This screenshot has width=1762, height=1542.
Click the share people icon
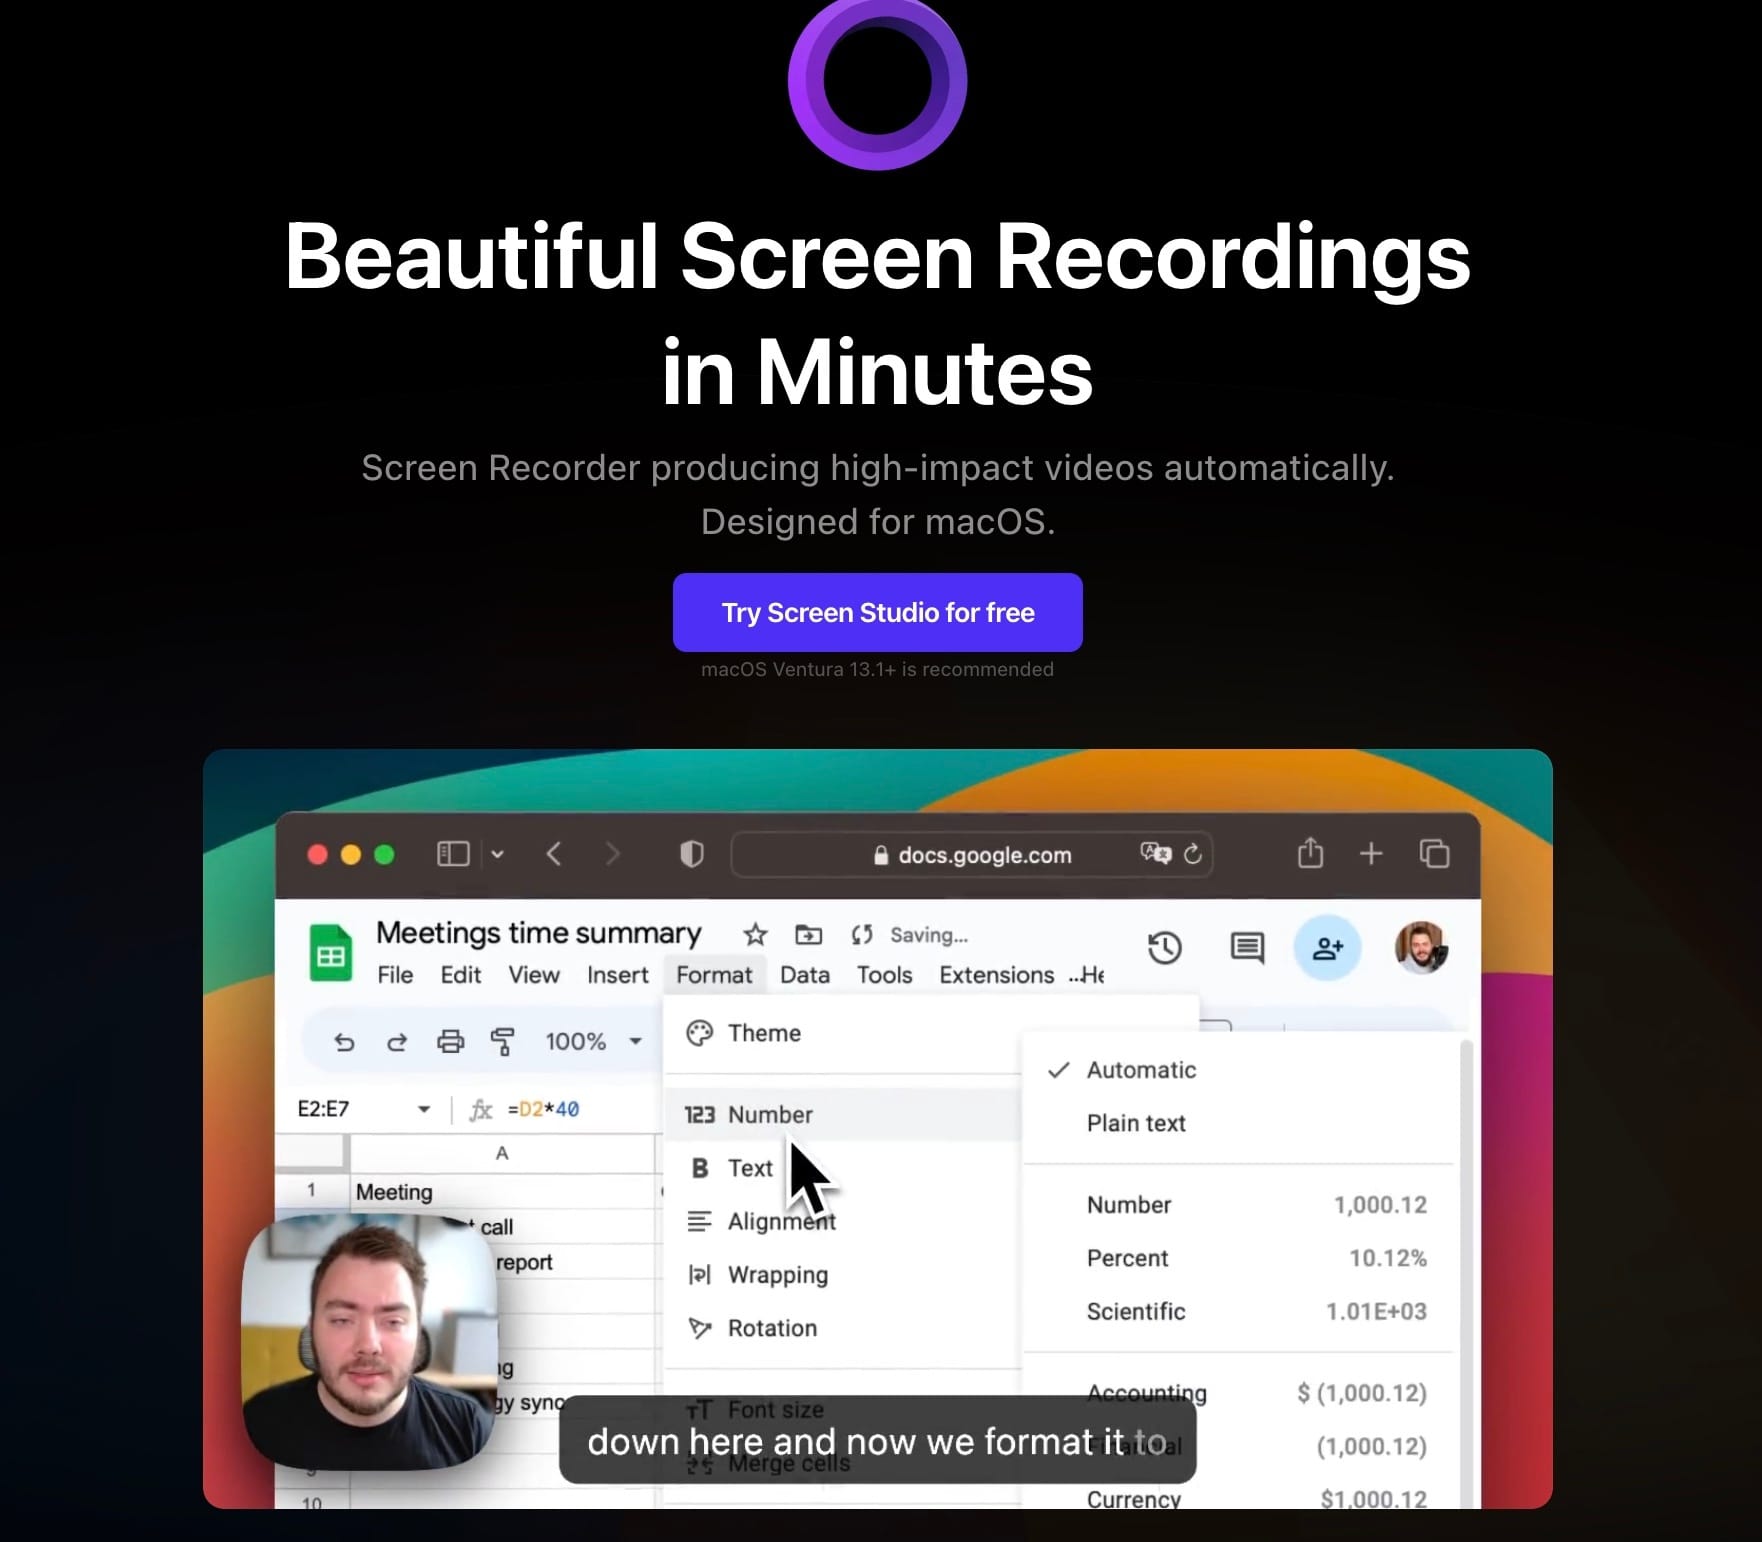coord(1327,947)
